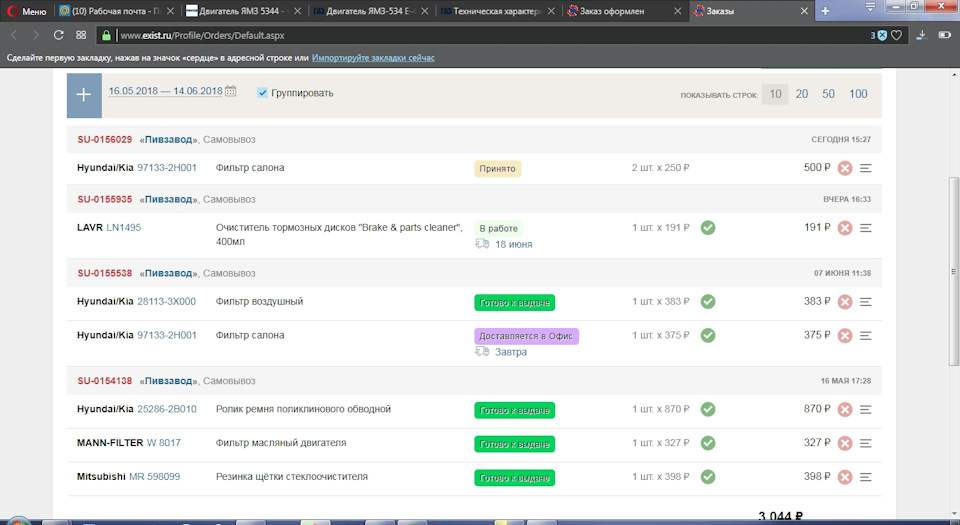This screenshot has width=960, height=525.
Task: Open the Opera Меню button
Action: pyautogui.click(x=27, y=11)
